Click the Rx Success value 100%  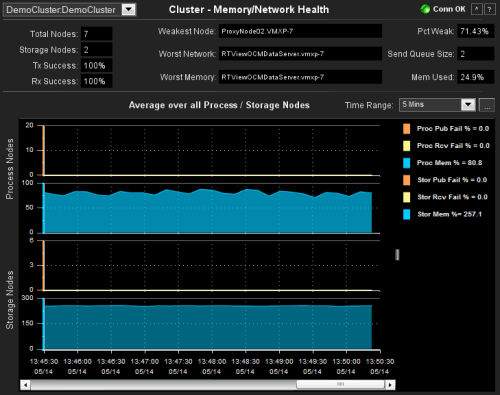click(96, 81)
